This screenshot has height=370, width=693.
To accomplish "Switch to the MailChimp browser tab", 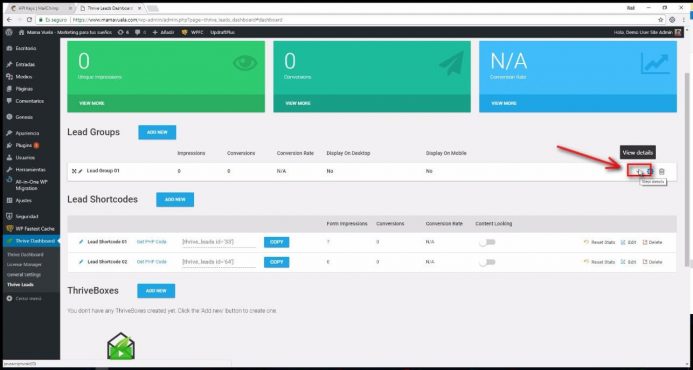I will coord(41,8).
